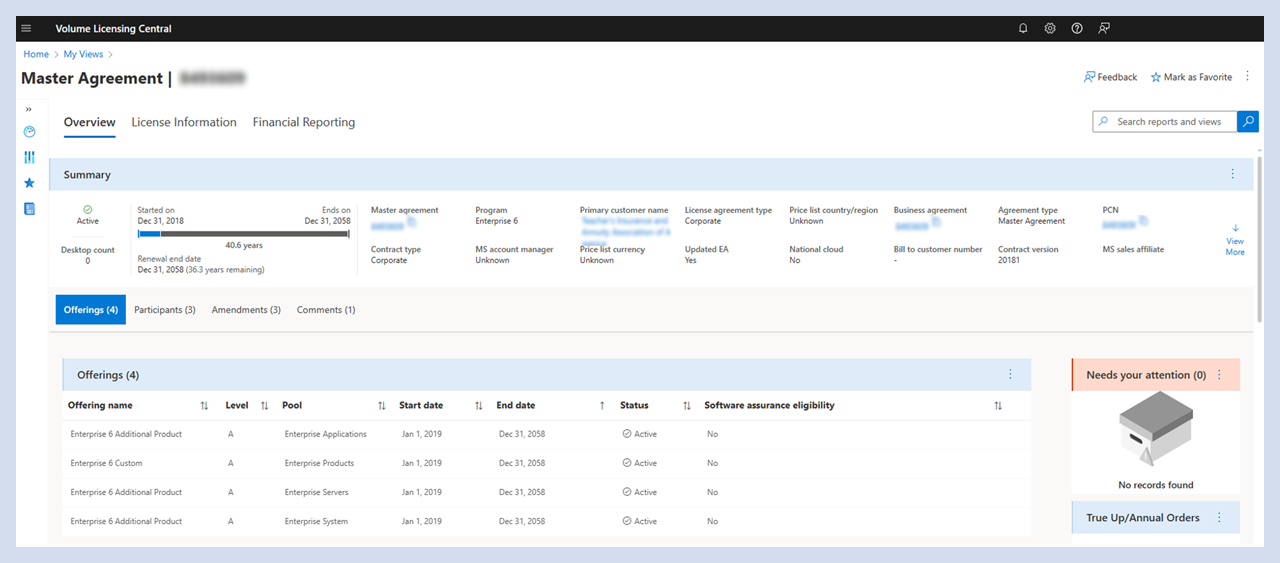Click the Agreement type value Master Agreement
Image resolution: width=1280 pixels, height=563 pixels.
pos(1032,221)
